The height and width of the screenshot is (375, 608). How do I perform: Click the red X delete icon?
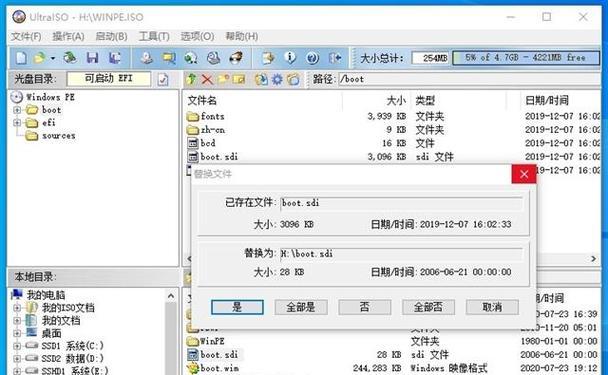(207, 79)
